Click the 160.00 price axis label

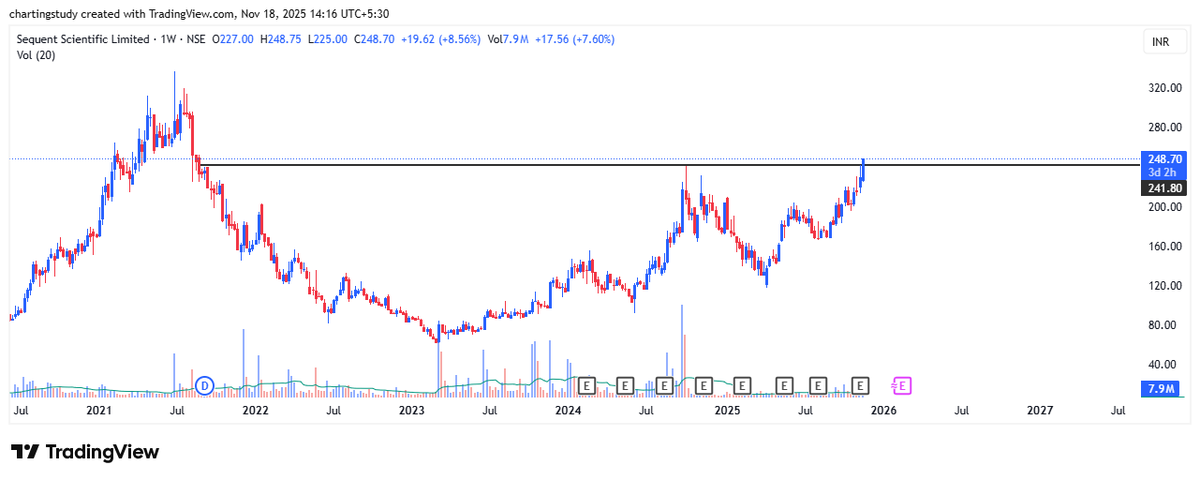(x=1166, y=246)
